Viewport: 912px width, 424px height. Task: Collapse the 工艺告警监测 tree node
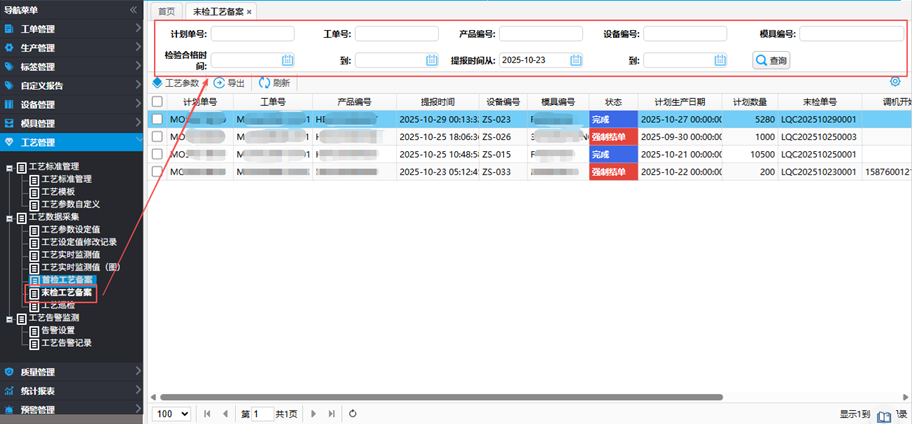(10, 317)
